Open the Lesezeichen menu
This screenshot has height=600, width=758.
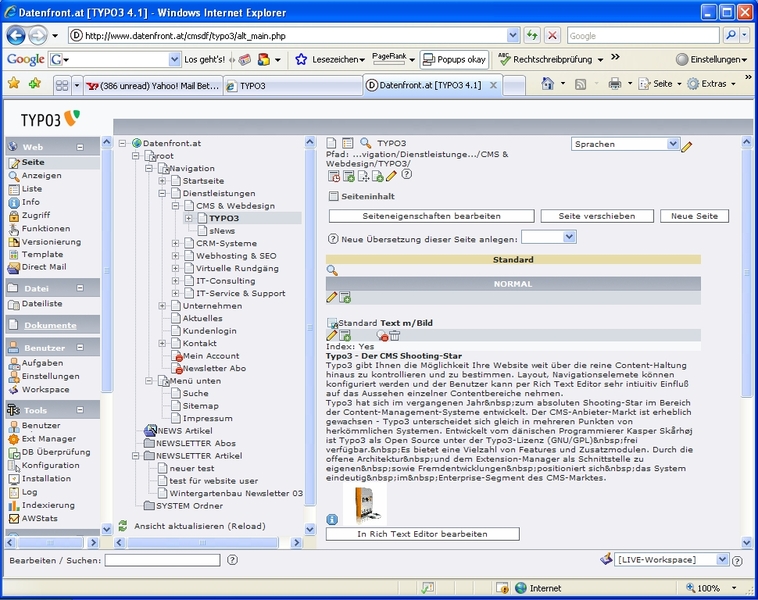331,59
